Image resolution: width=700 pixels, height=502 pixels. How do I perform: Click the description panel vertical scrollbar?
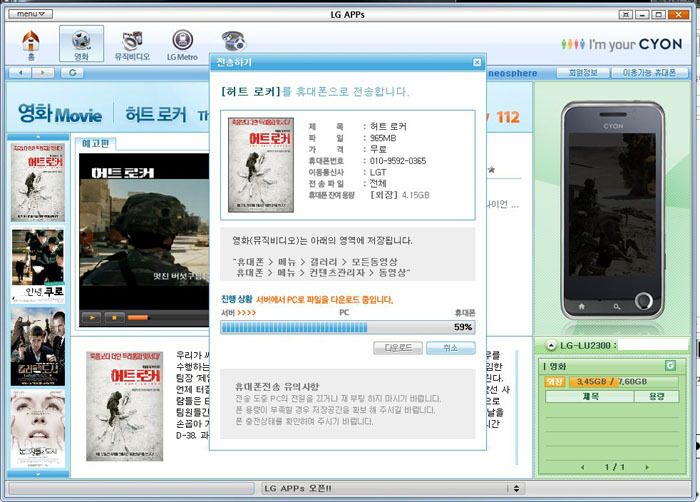(517, 407)
